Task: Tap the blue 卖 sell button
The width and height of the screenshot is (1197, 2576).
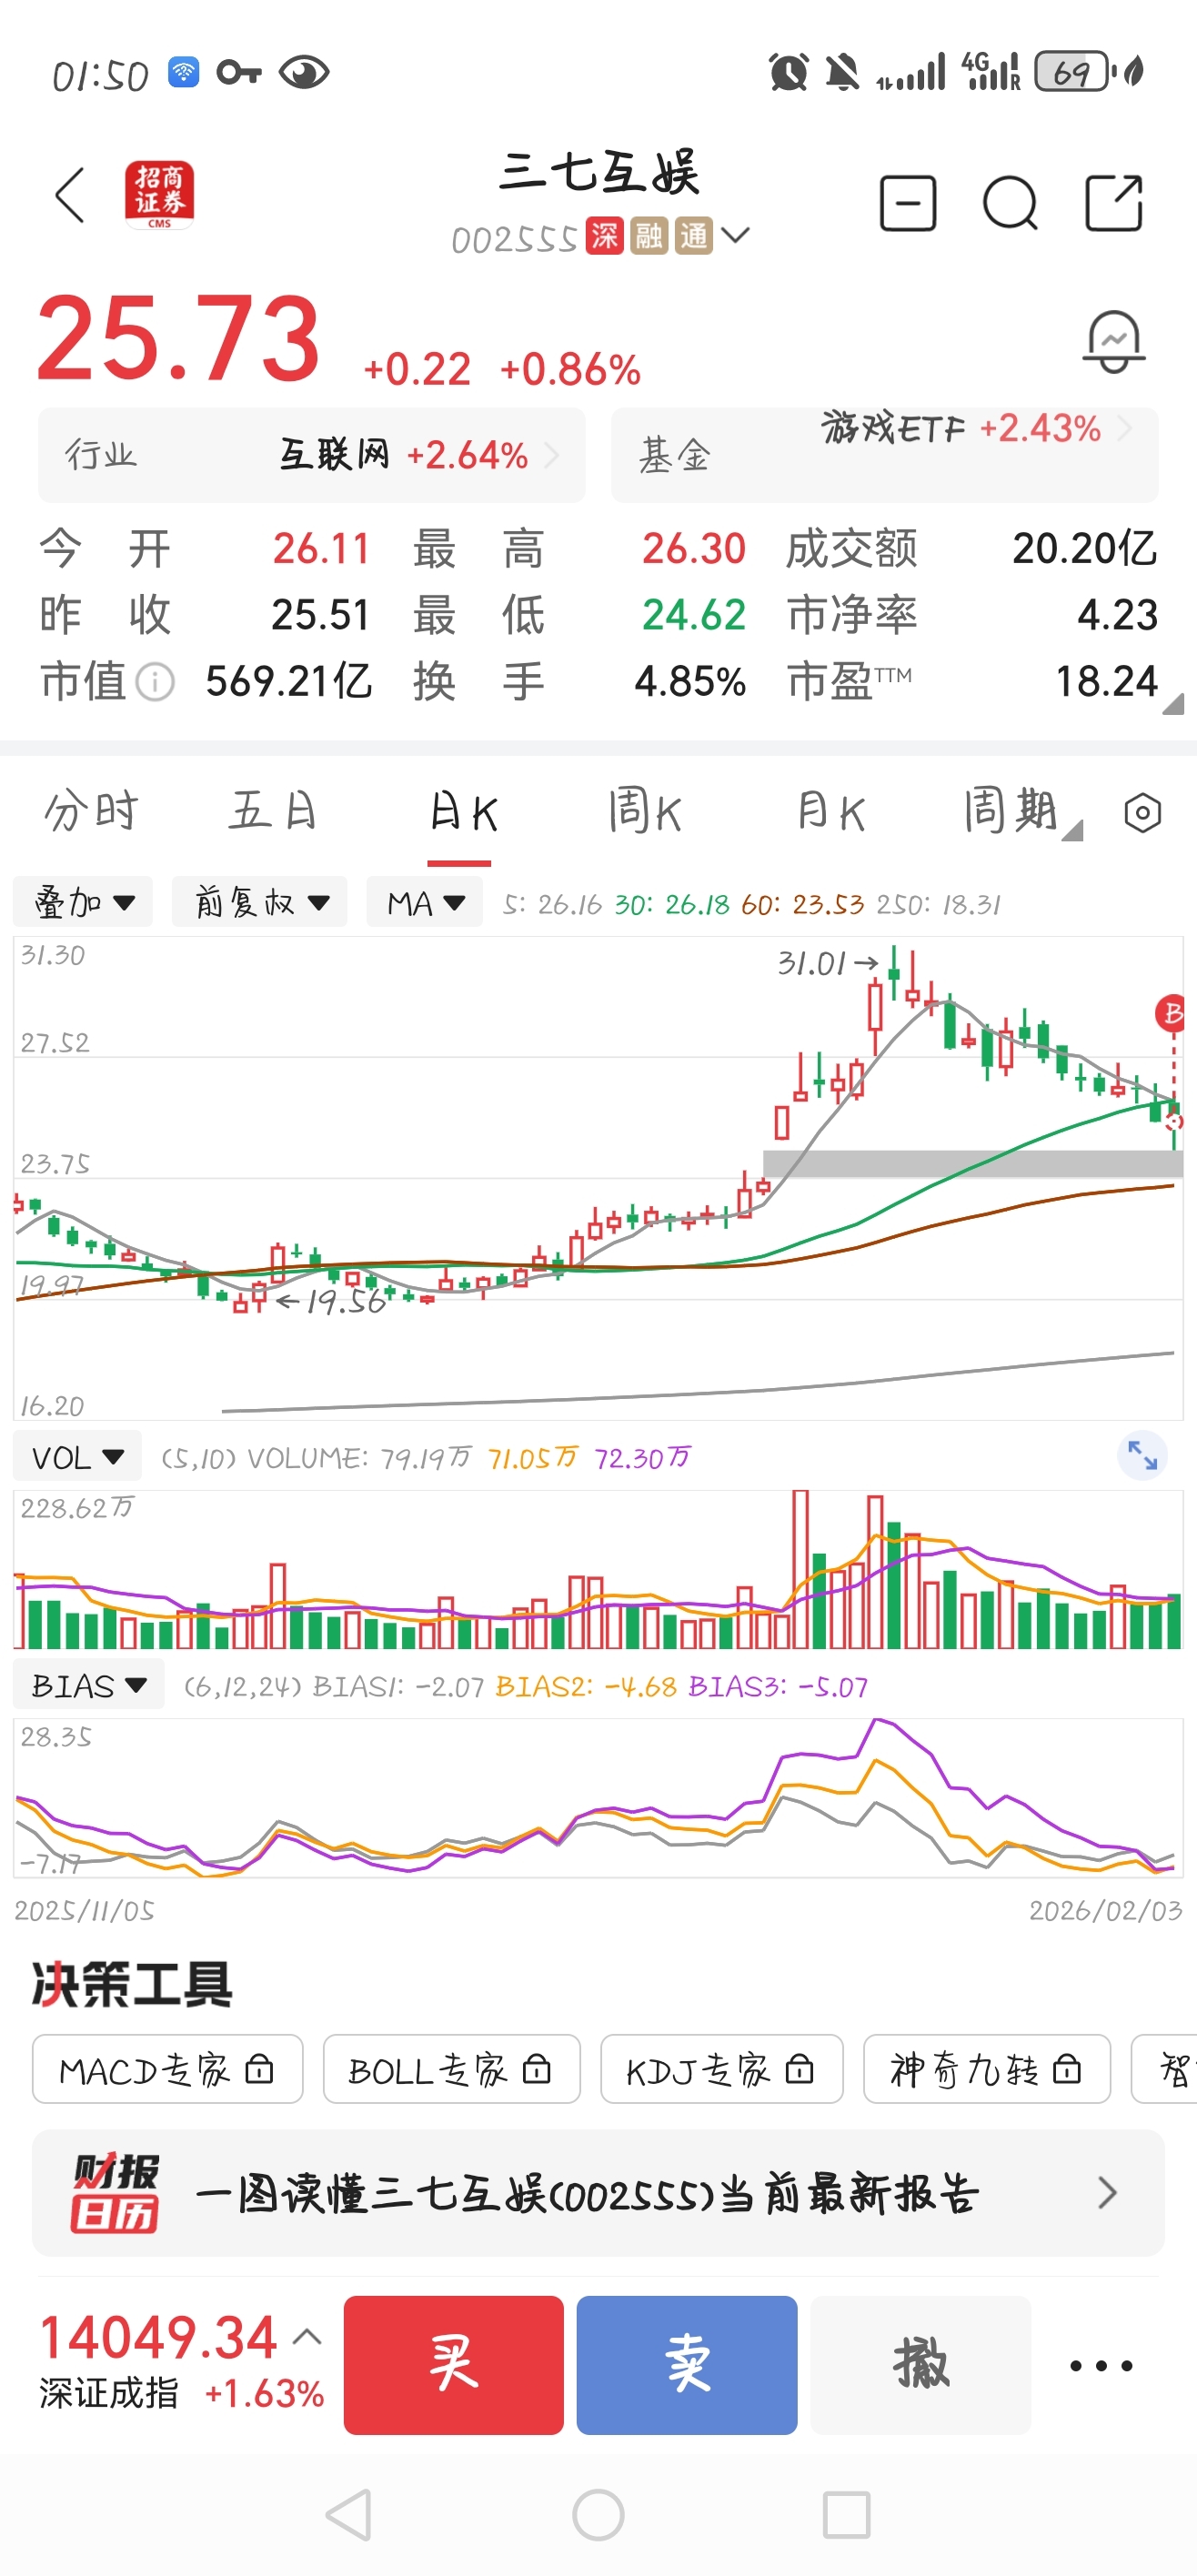Action: pos(687,2364)
